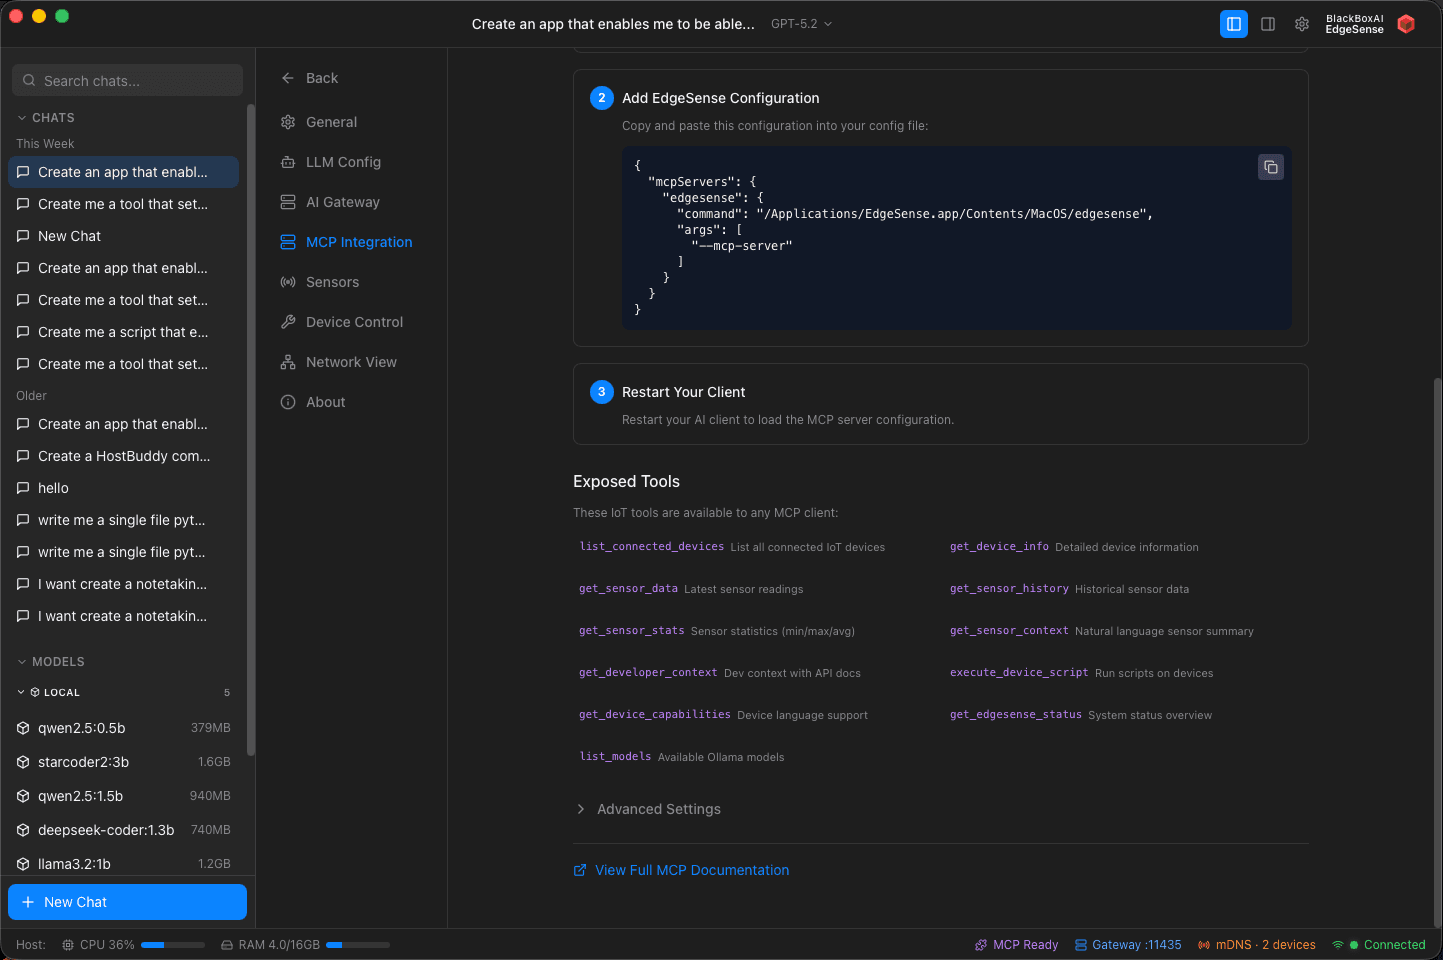This screenshot has width=1443, height=960.
Task: Collapse the LOCAL models group
Action: 22,691
